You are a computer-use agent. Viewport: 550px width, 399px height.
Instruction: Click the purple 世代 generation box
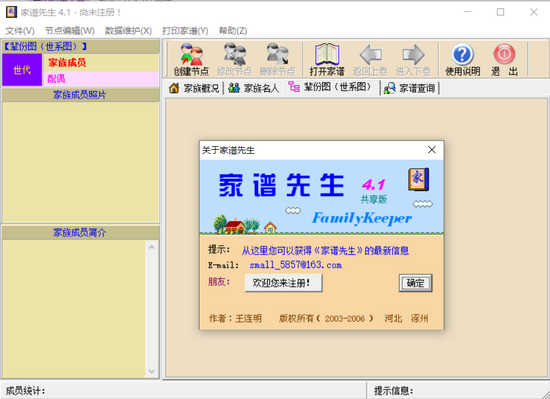coord(22,70)
